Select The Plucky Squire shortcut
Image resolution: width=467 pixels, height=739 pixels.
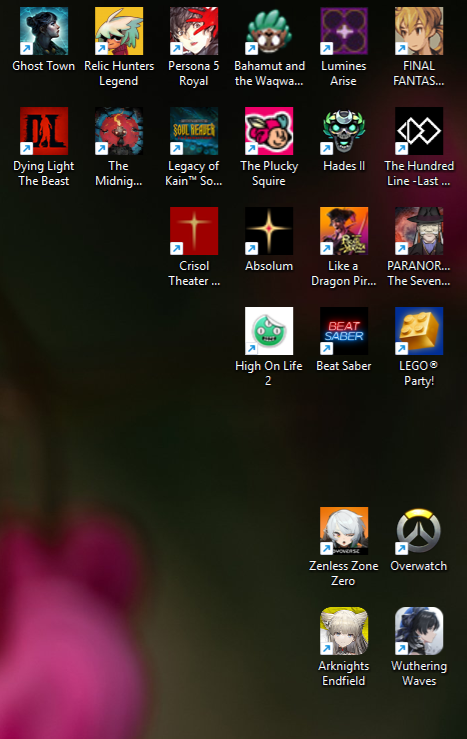(x=269, y=131)
